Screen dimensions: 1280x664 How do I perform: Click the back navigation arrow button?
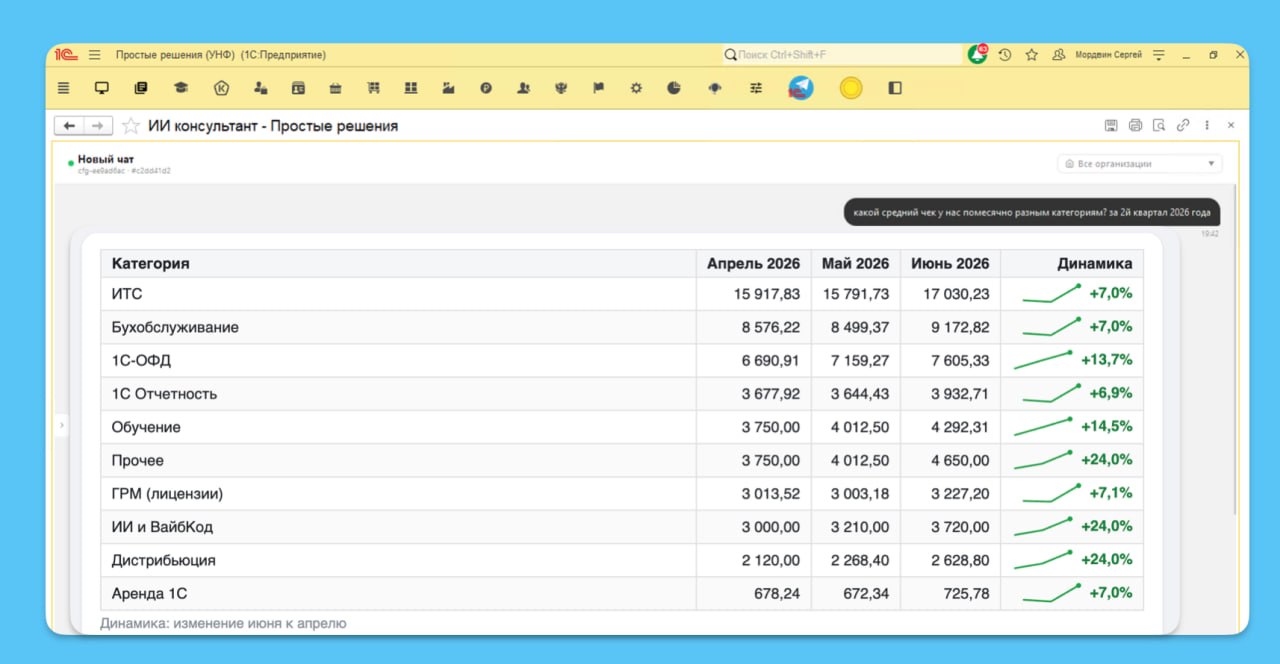coord(69,126)
